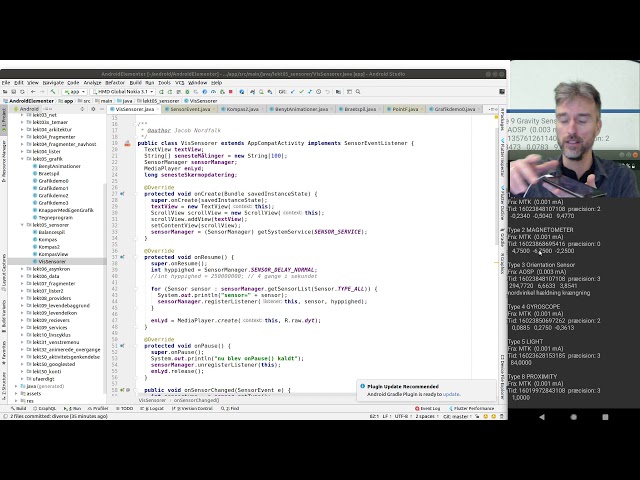Tap the Android home circle button in phone mirror

point(573,417)
